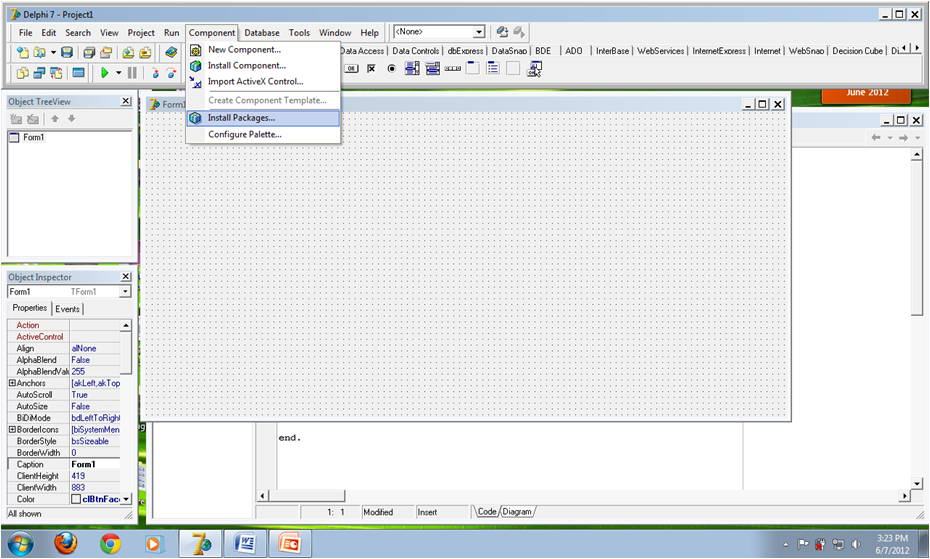The height and width of the screenshot is (559, 930).
Task: Open Microsoft Word from the taskbar
Action: click(x=244, y=543)
